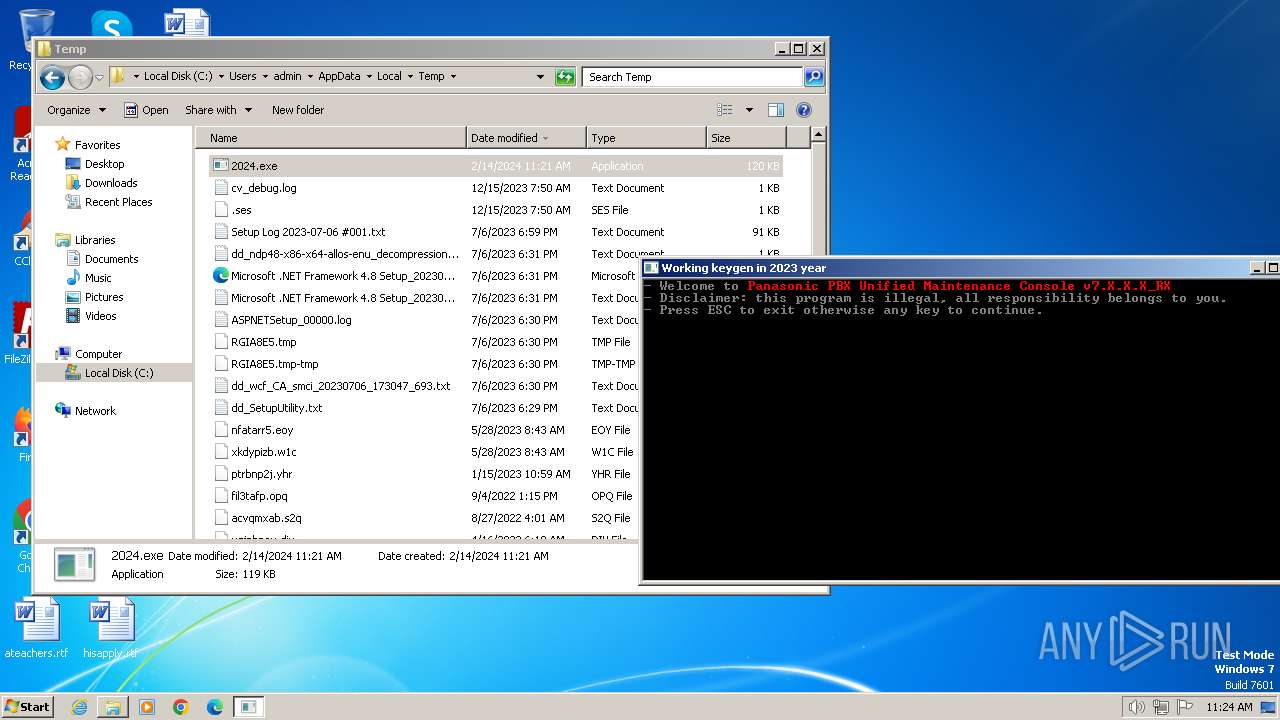Select AppData in the address breadcrumb
1280x720 pixels.
(339, 76)
